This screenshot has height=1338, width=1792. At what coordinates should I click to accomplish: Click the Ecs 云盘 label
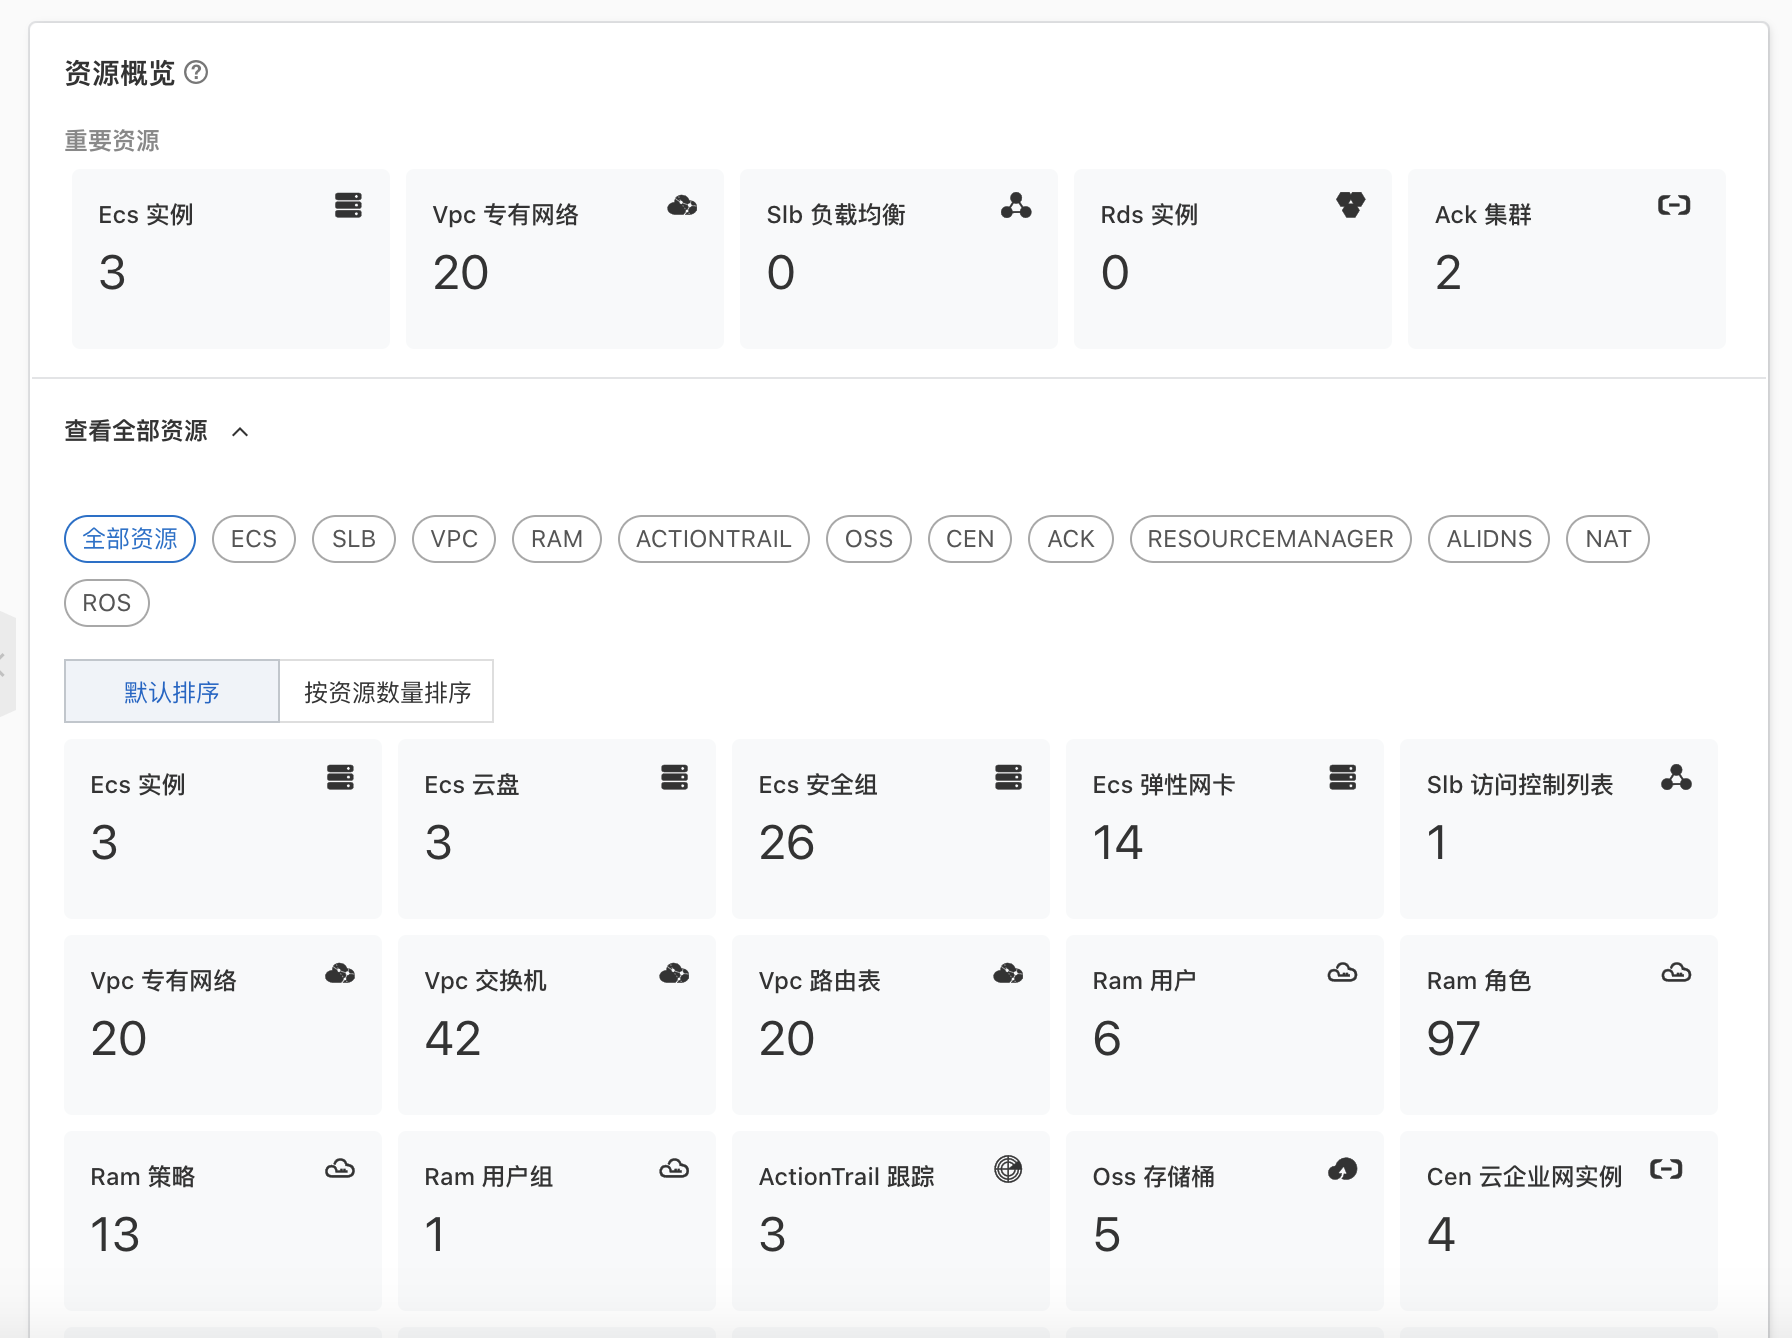tap(472, 785)
